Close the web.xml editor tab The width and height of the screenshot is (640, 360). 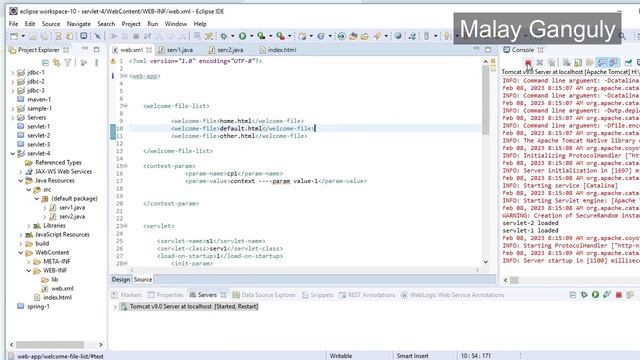(x=149, y=50)
